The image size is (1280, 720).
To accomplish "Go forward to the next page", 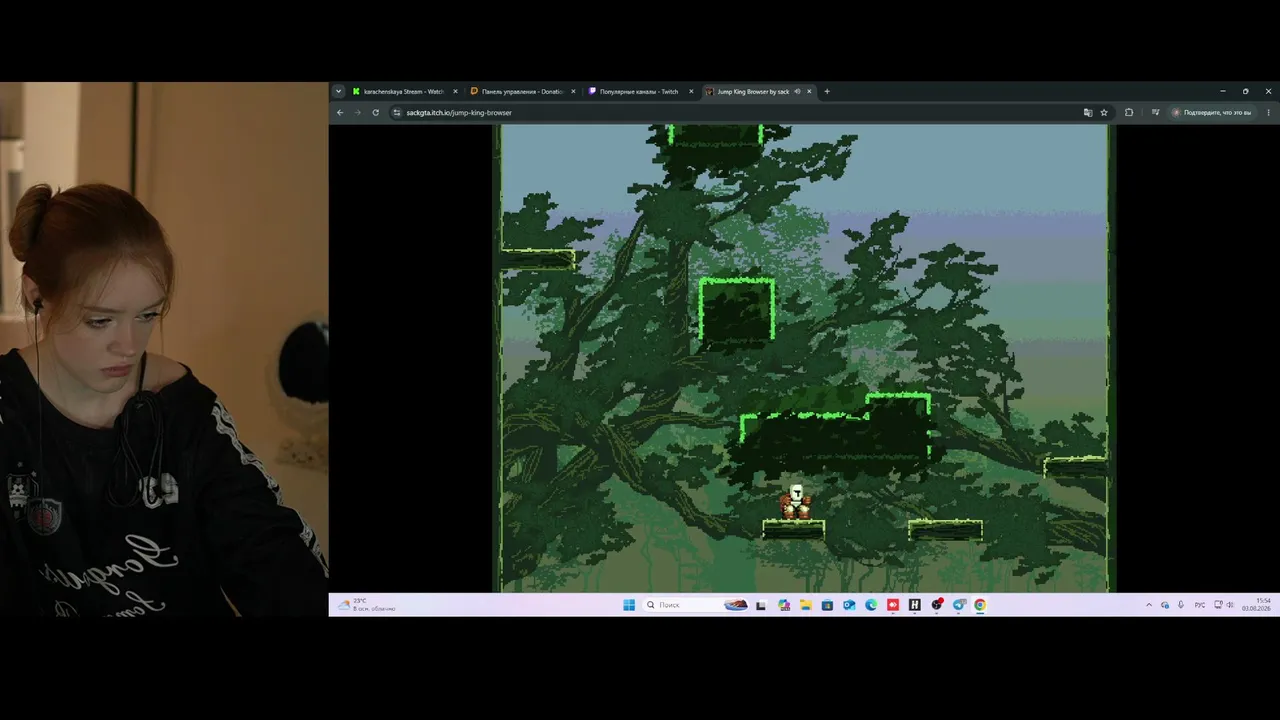I will [x=357, y=112].
